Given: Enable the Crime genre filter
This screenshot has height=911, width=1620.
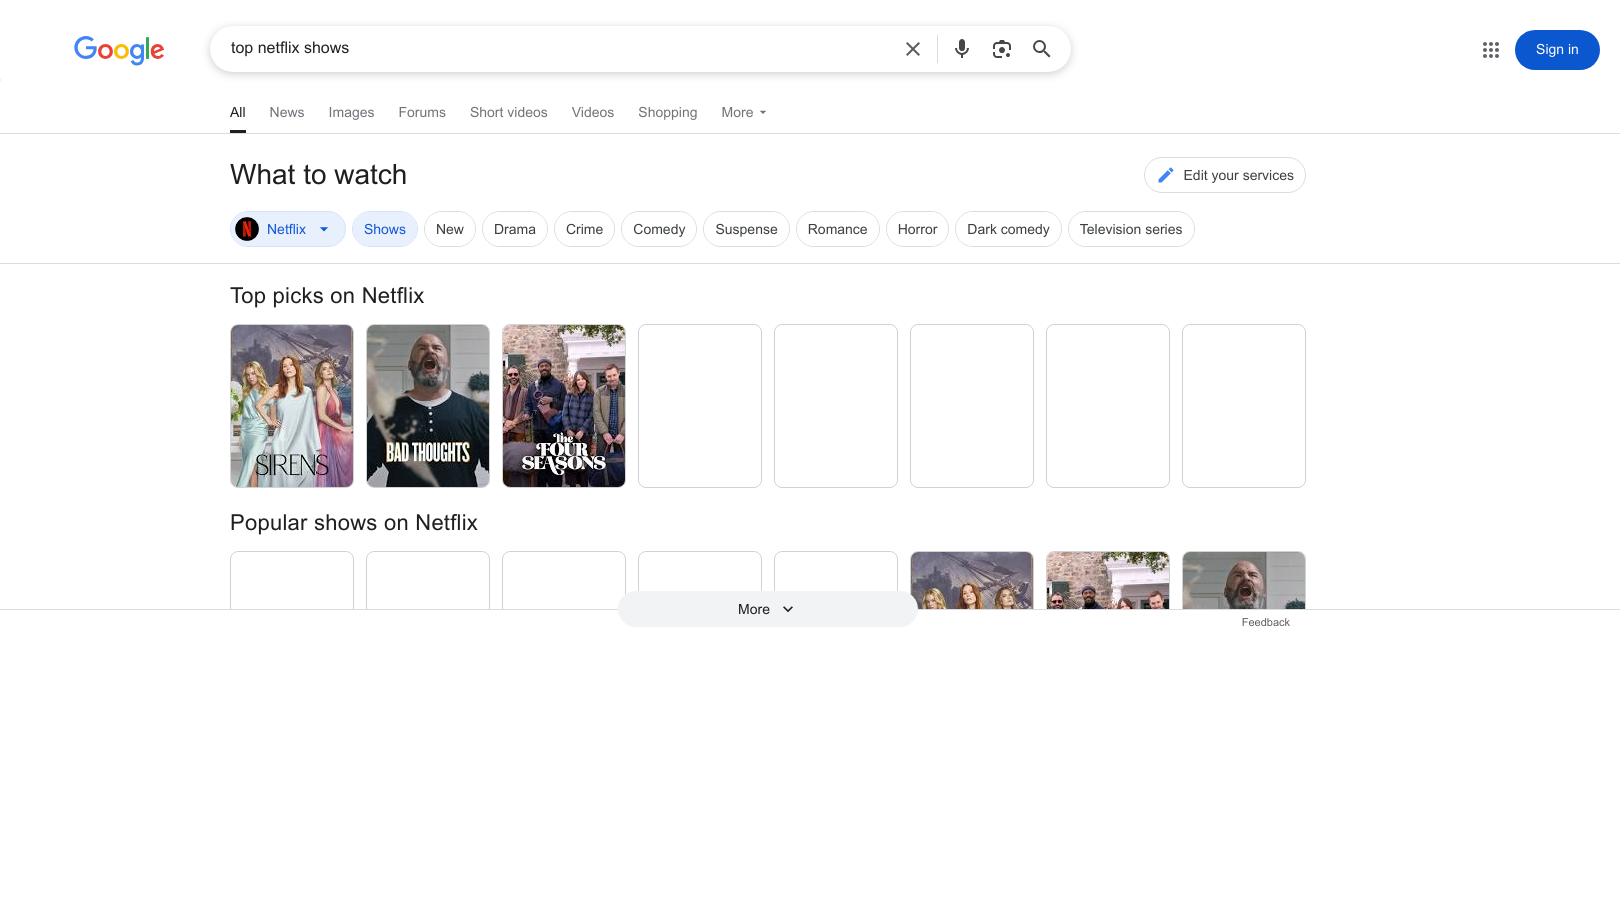Looking at the screenshot, I should pyautogui.click(x=585, y=229).
